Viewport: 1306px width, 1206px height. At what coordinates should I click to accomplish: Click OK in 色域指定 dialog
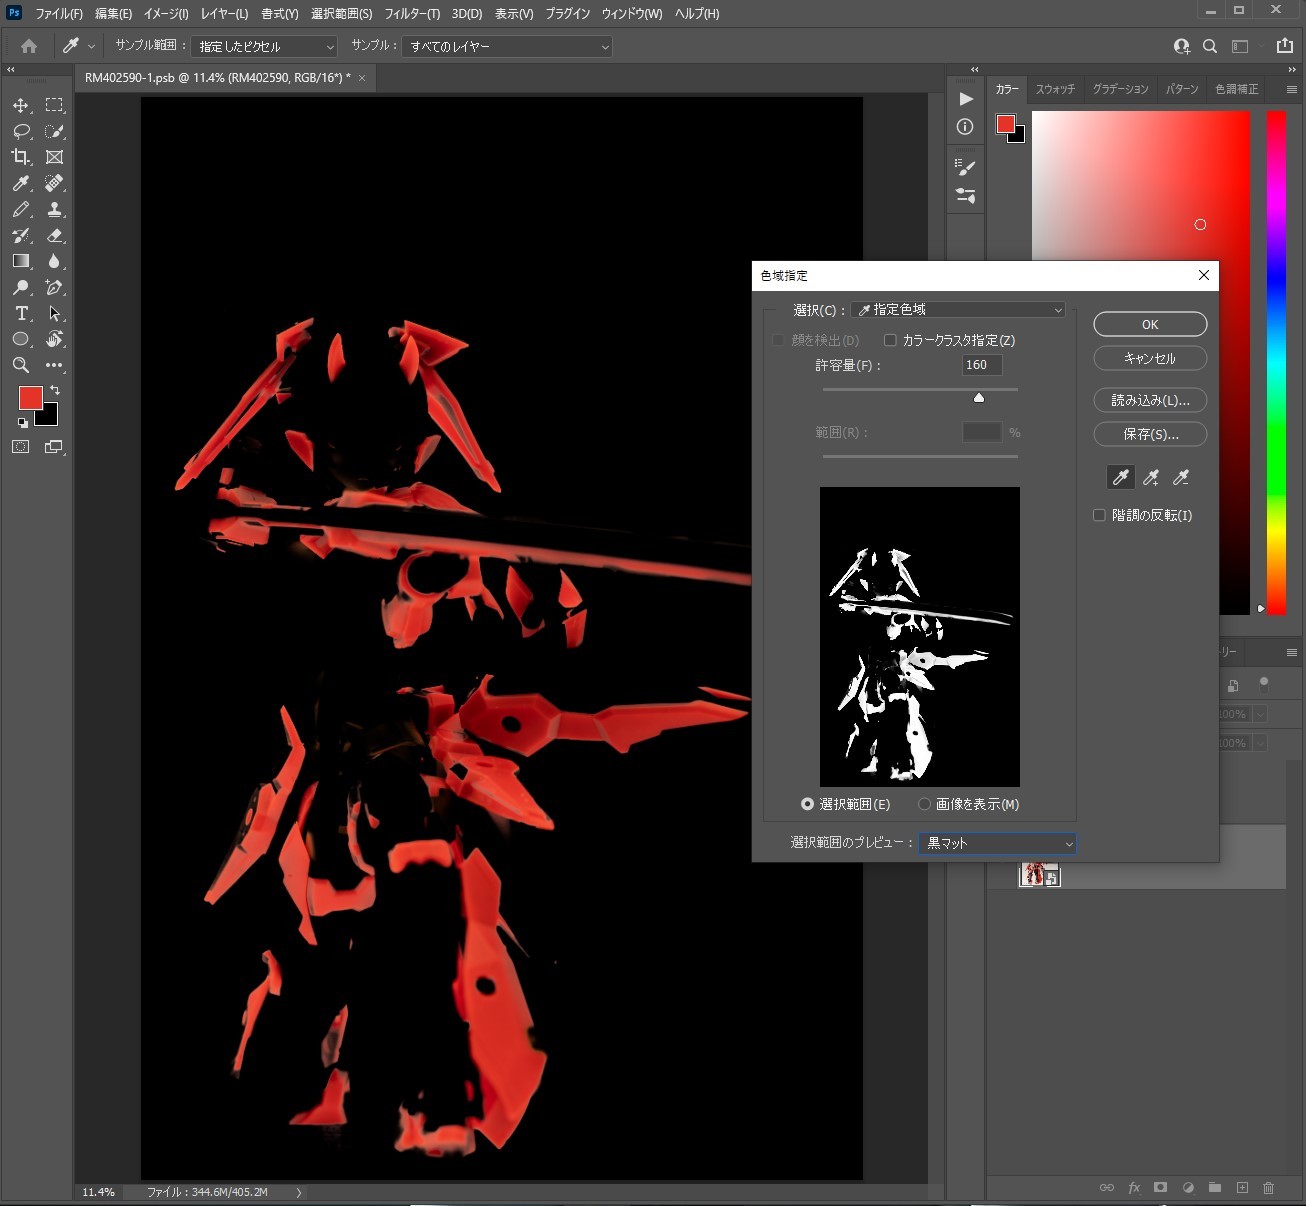click(x=1150, y=324)
